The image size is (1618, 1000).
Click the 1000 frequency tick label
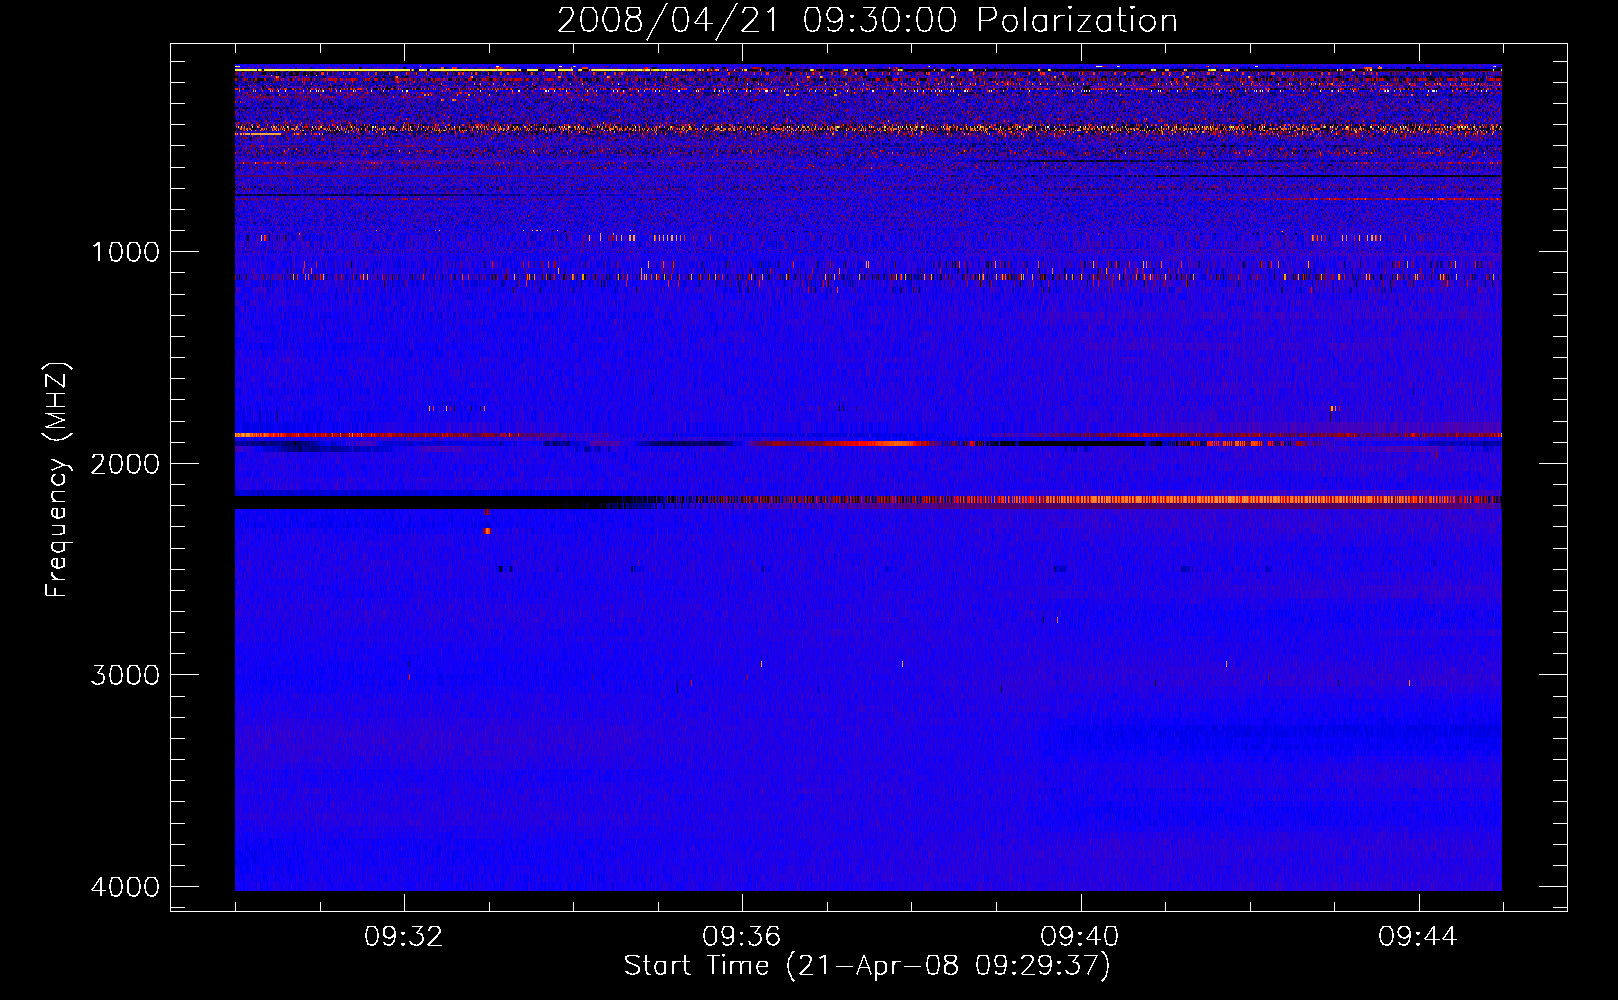pos(125,252)
